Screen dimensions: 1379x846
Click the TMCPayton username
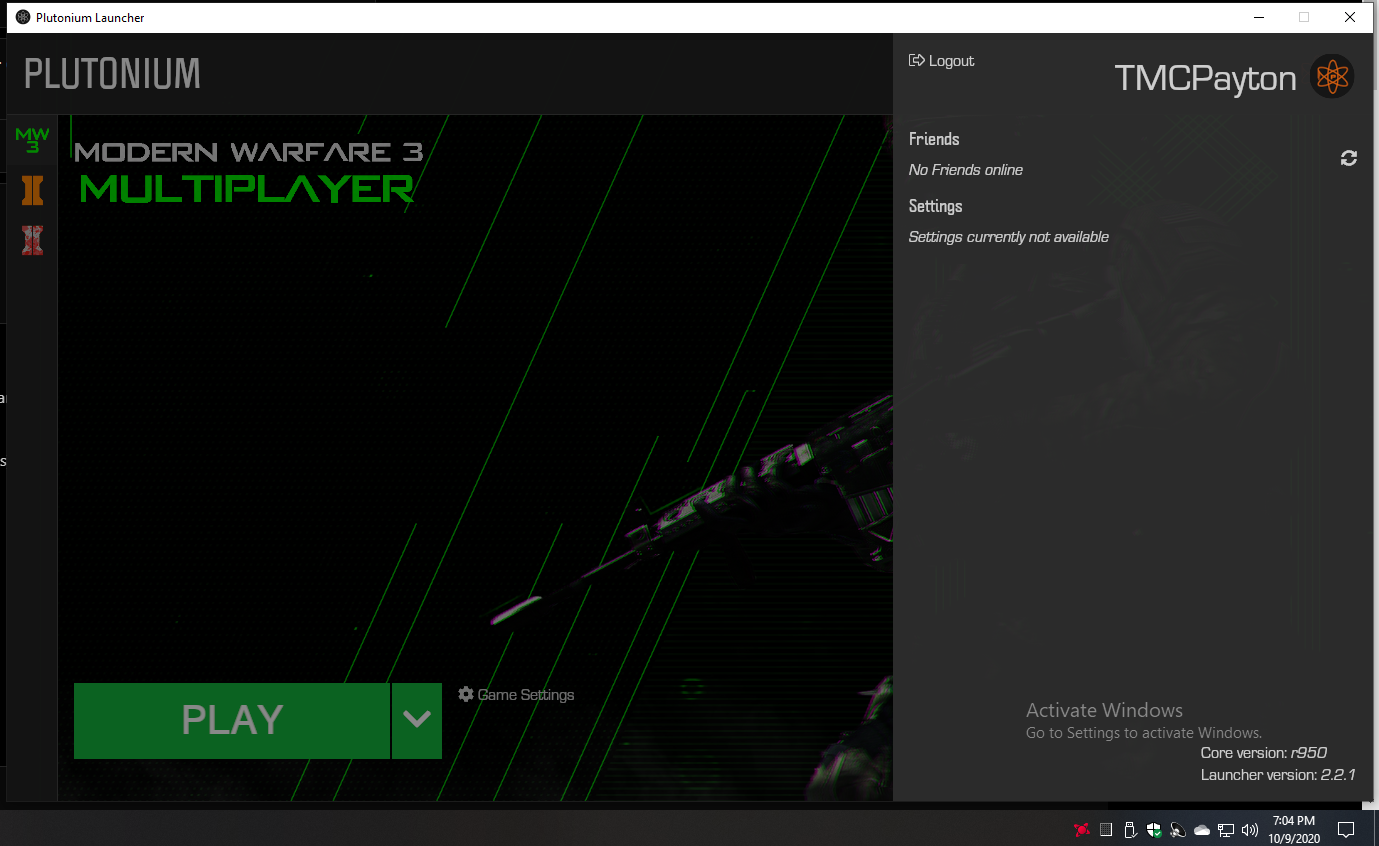[x=1205, y=78]
